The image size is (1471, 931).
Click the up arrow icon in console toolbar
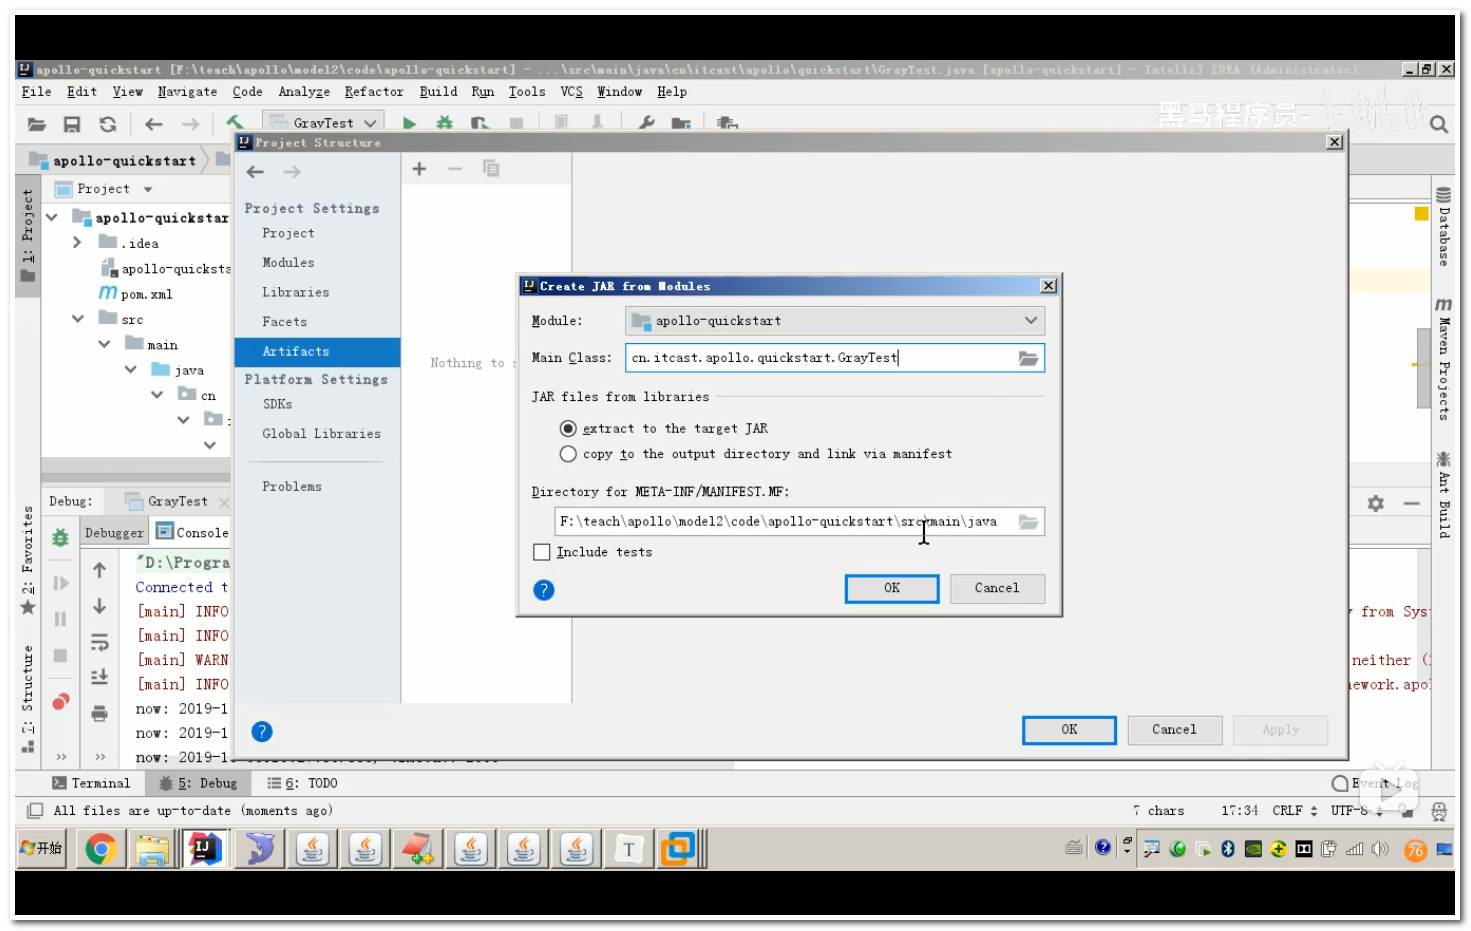[x=99, y=571]
